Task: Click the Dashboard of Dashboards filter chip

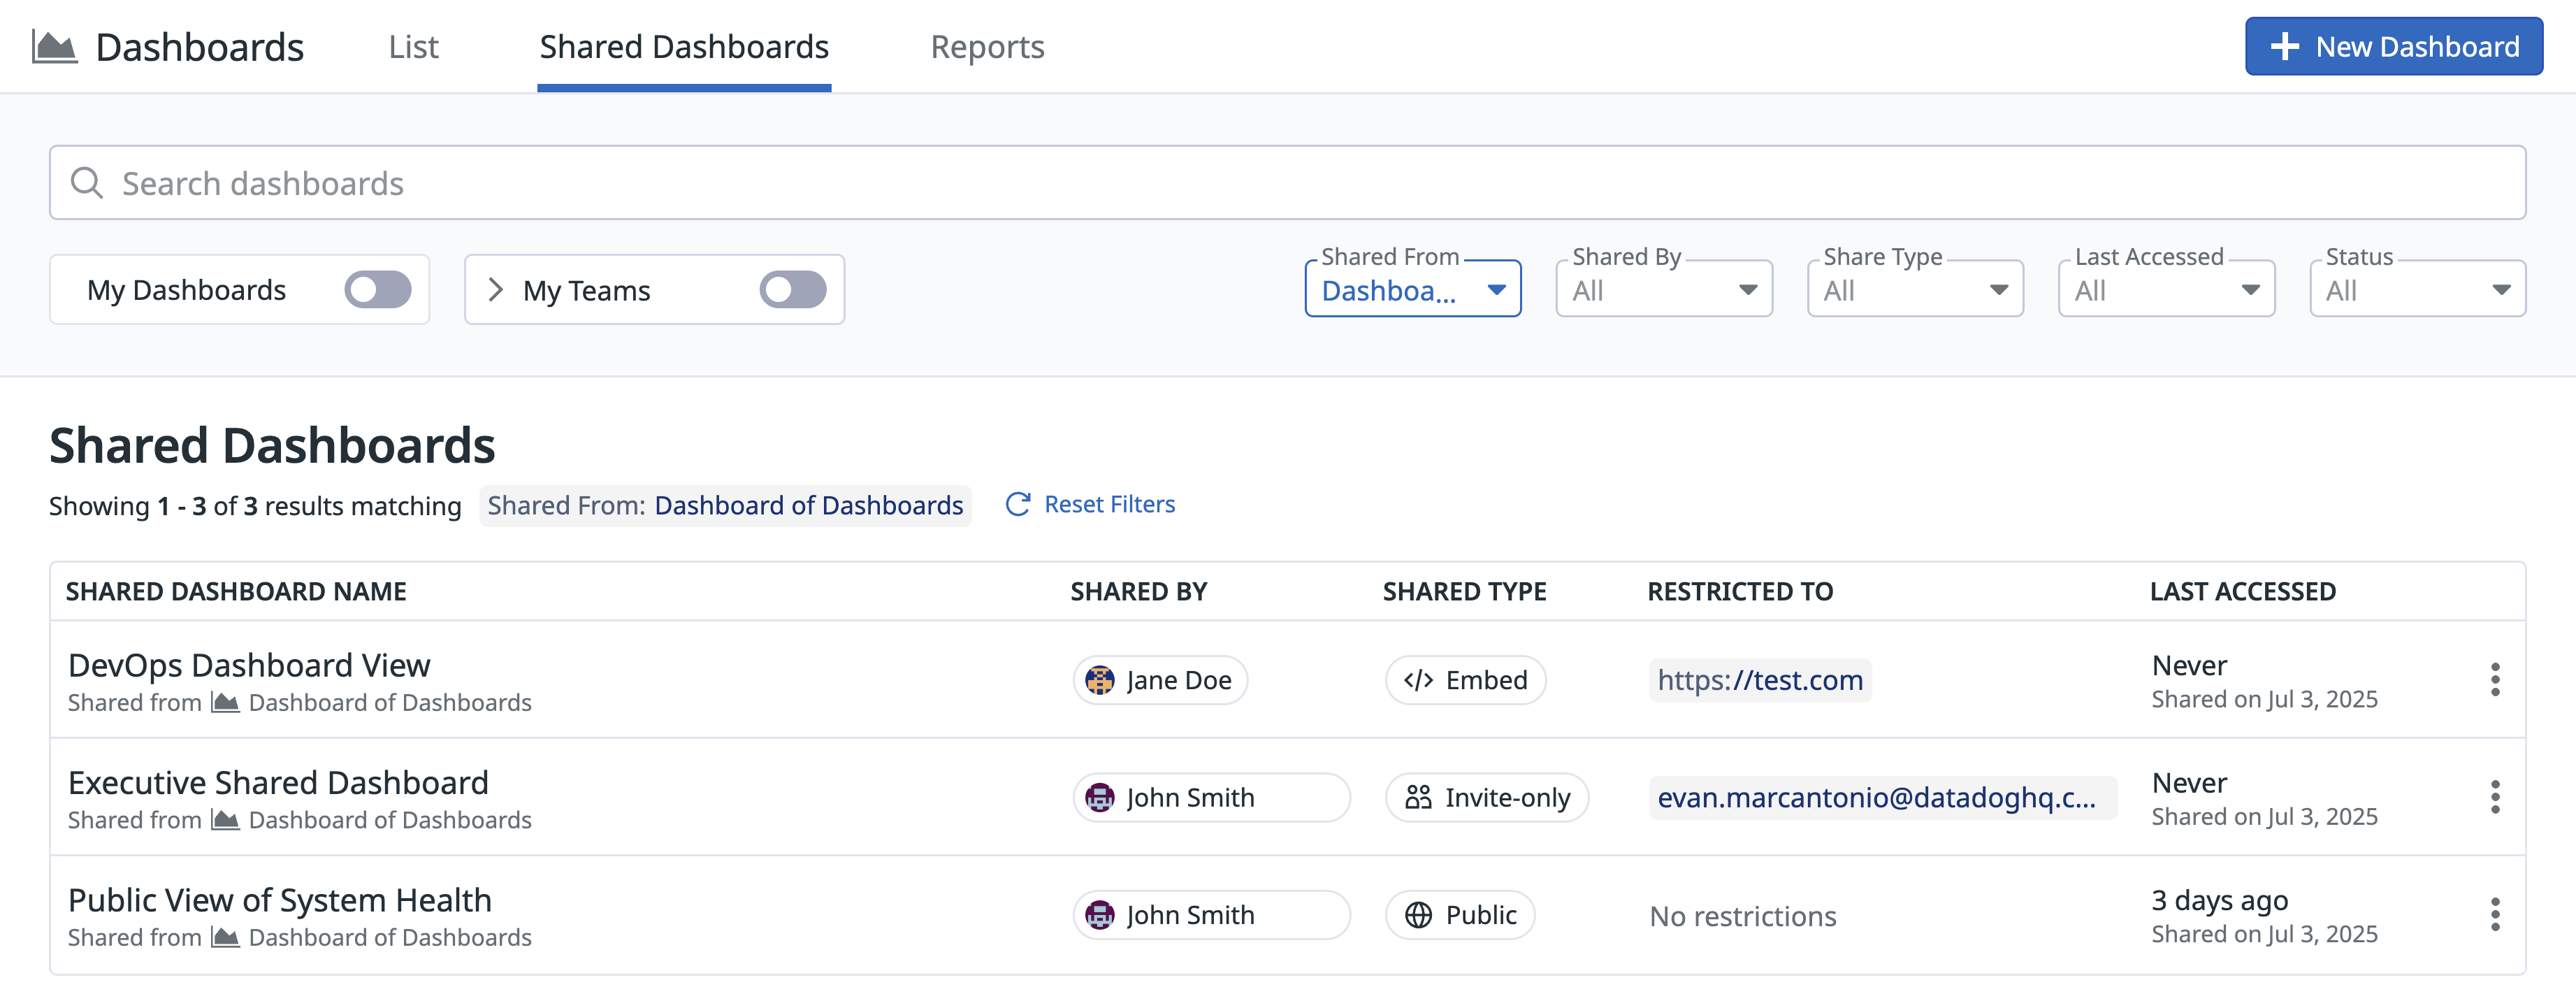Action: tap(725, 505)
